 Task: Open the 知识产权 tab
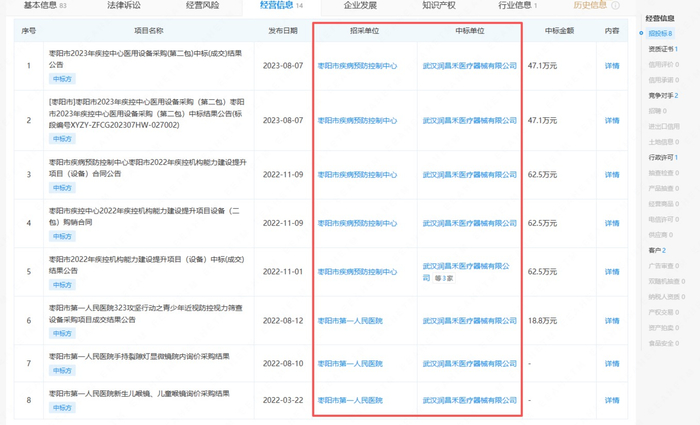439,5
